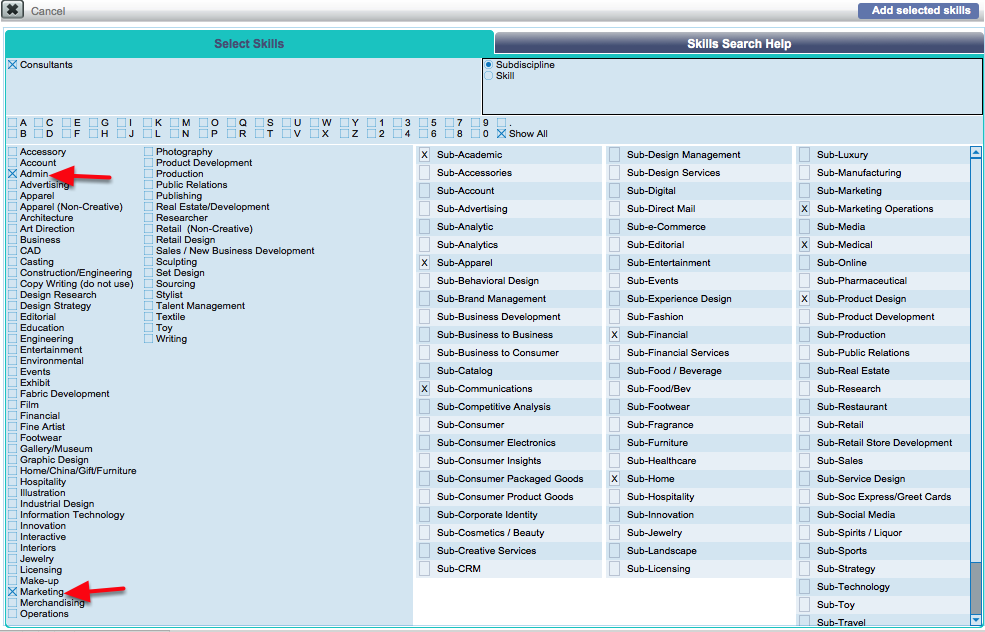Viewport: 985px width, 632px height.
Task: Check the Sub-Consumer Insights checkbox
Action: [x=425, y=460]
